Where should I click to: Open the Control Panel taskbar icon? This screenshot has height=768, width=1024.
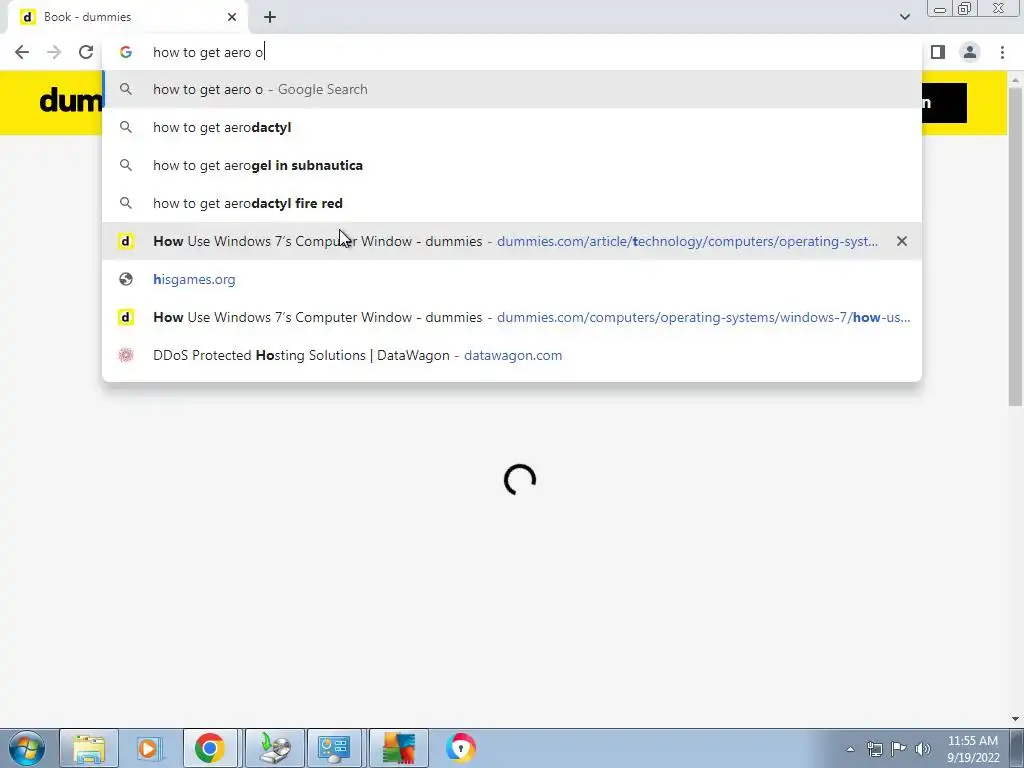334,748
